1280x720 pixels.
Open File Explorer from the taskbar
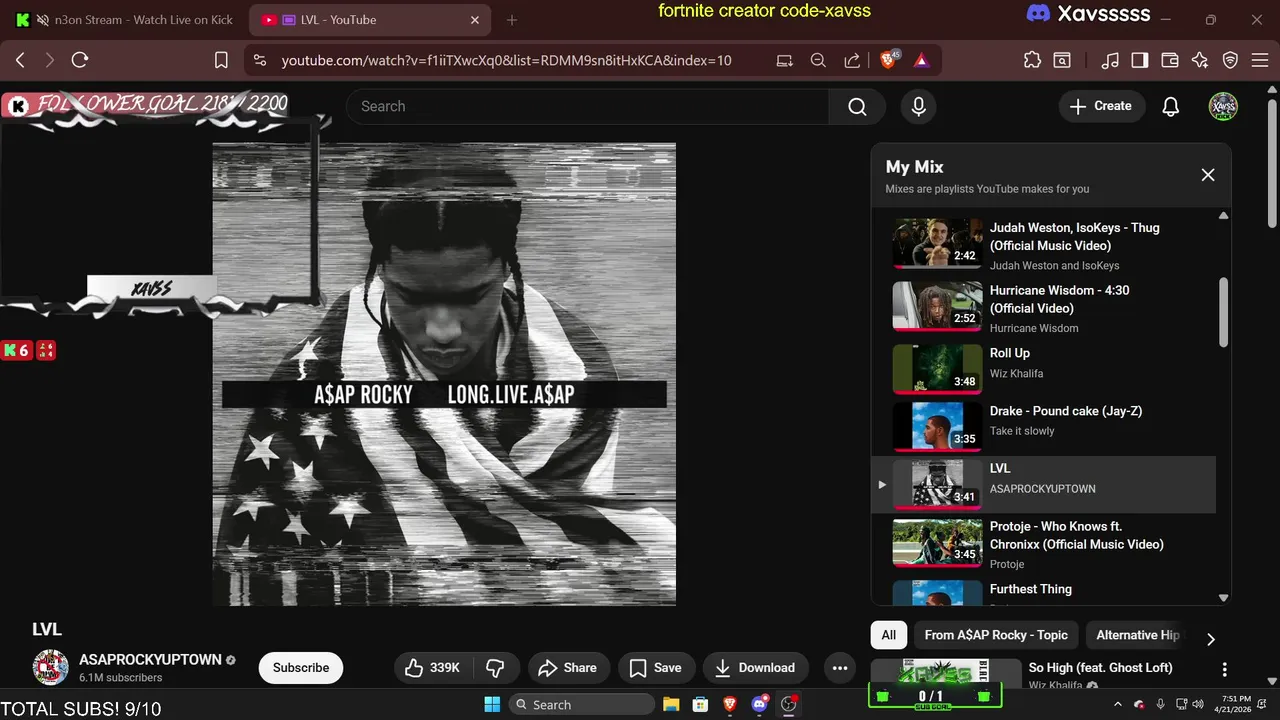coord(671,704)
